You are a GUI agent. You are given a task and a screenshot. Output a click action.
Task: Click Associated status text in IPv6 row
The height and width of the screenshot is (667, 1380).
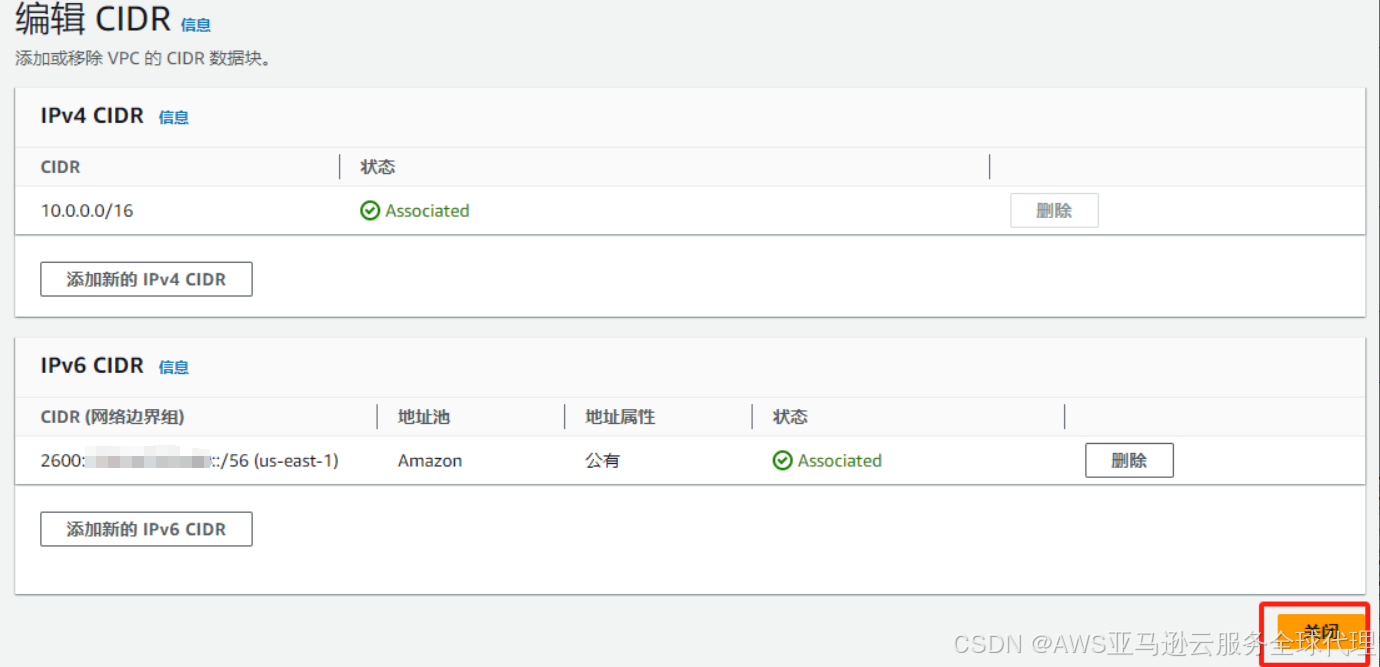tap(840, 461)
